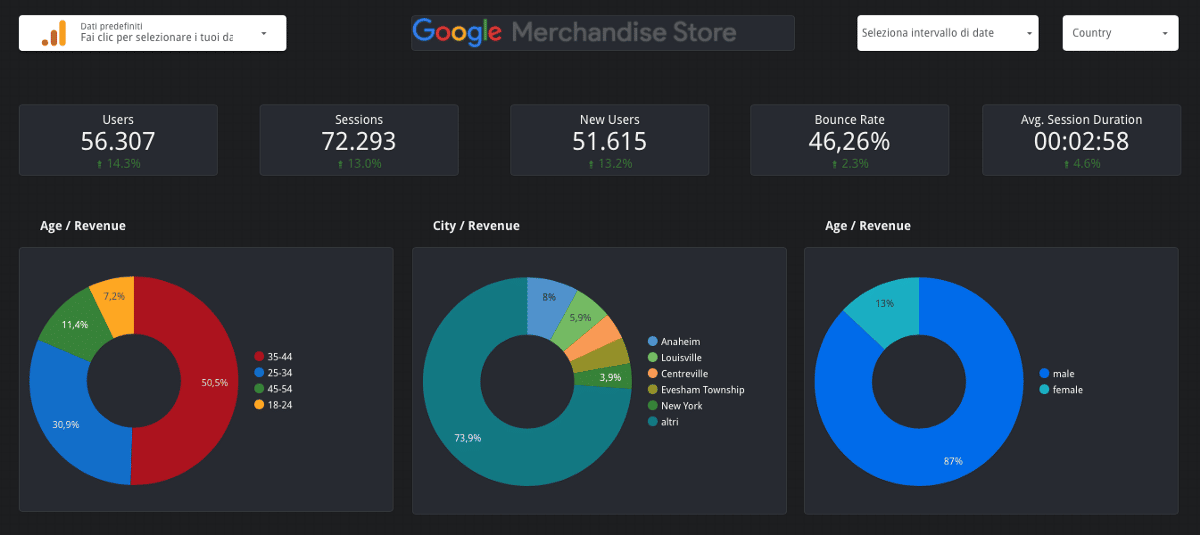Viewport: 1200px width, 535px height.
Task: Click the Centreville legend entry
Action: pos(678,374)
